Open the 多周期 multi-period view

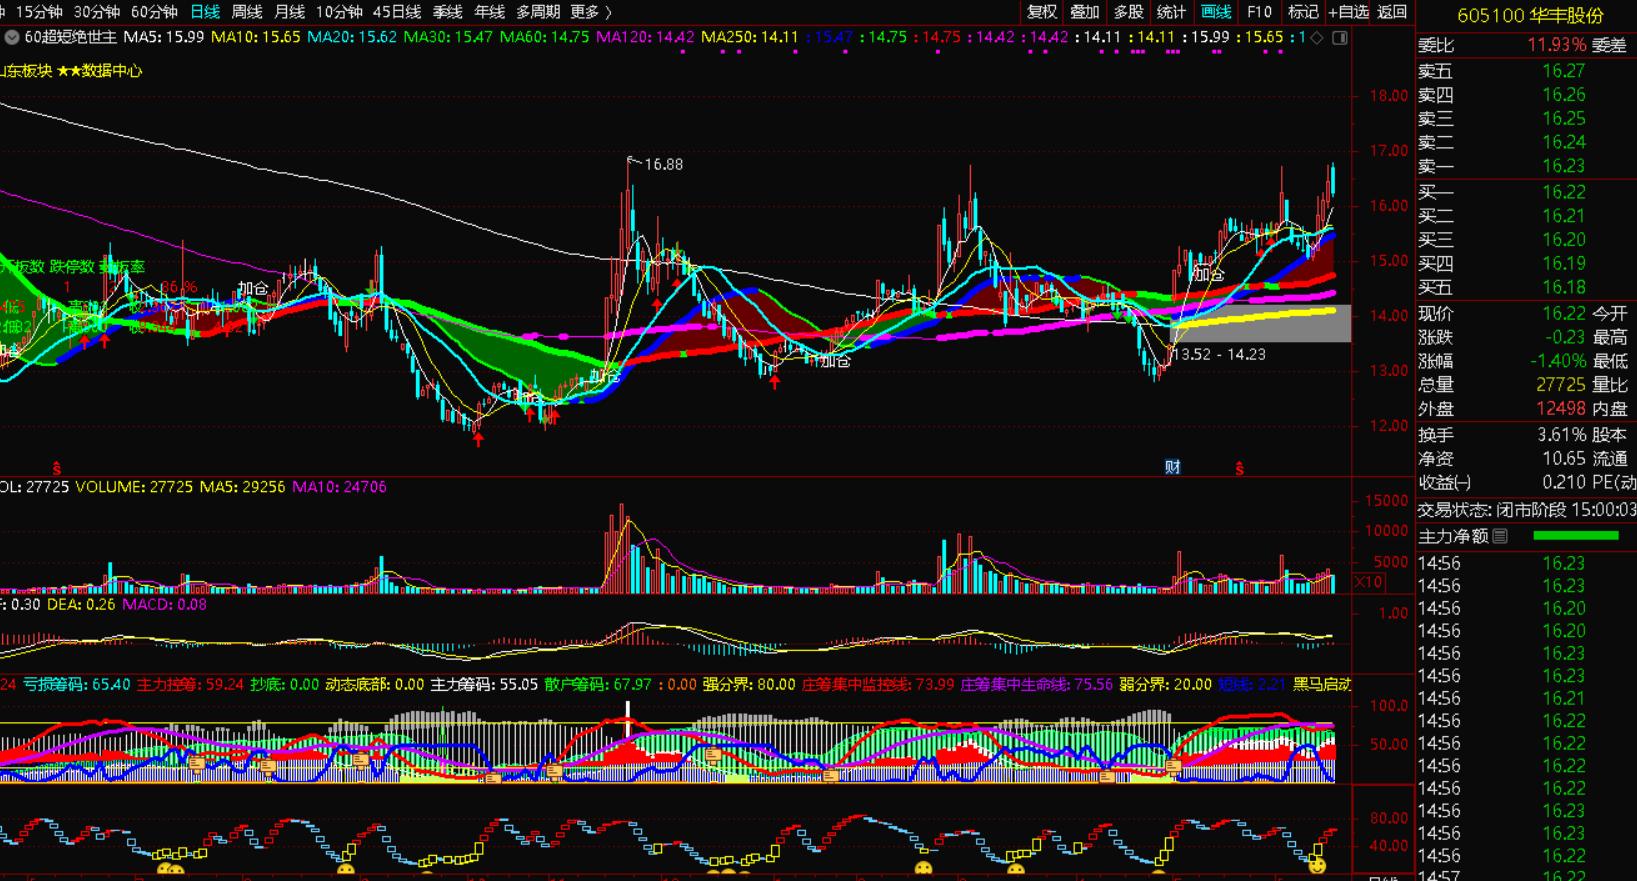(538, 12)
